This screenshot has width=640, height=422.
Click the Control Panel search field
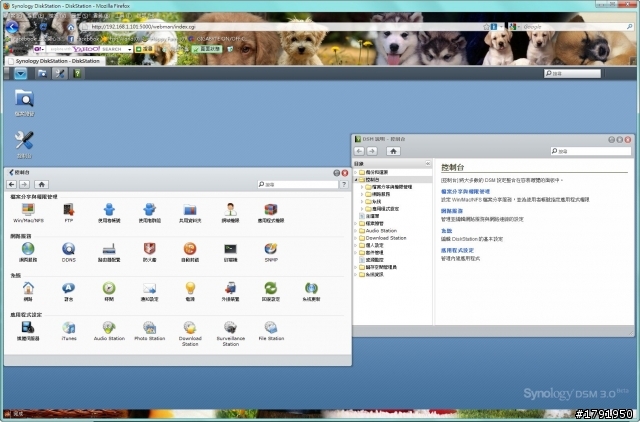298,184
